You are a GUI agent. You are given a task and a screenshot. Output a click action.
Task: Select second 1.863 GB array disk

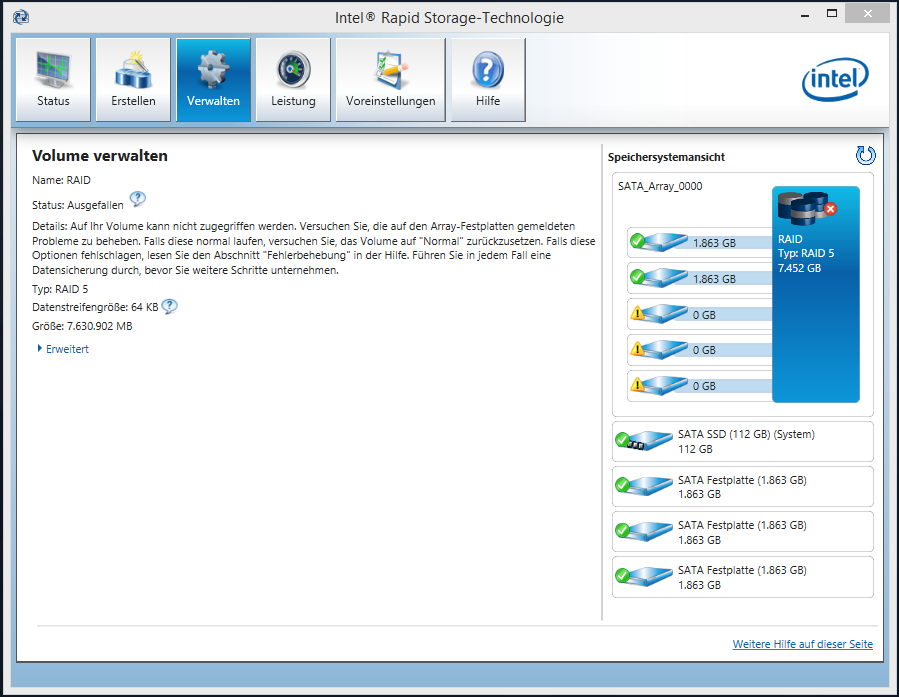[700, 279]
